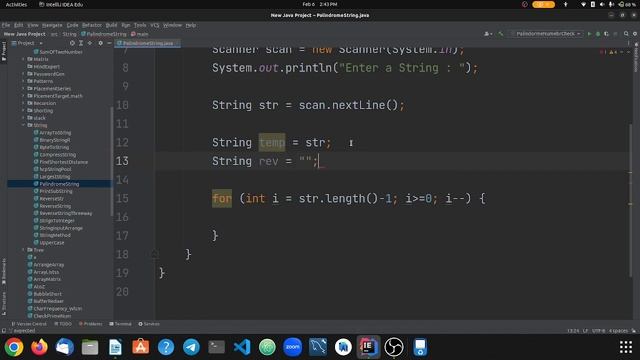This screenshot has width=640, height=360.
Task: Open Thunderbird mail from the dock
Action: coord(64,347)
